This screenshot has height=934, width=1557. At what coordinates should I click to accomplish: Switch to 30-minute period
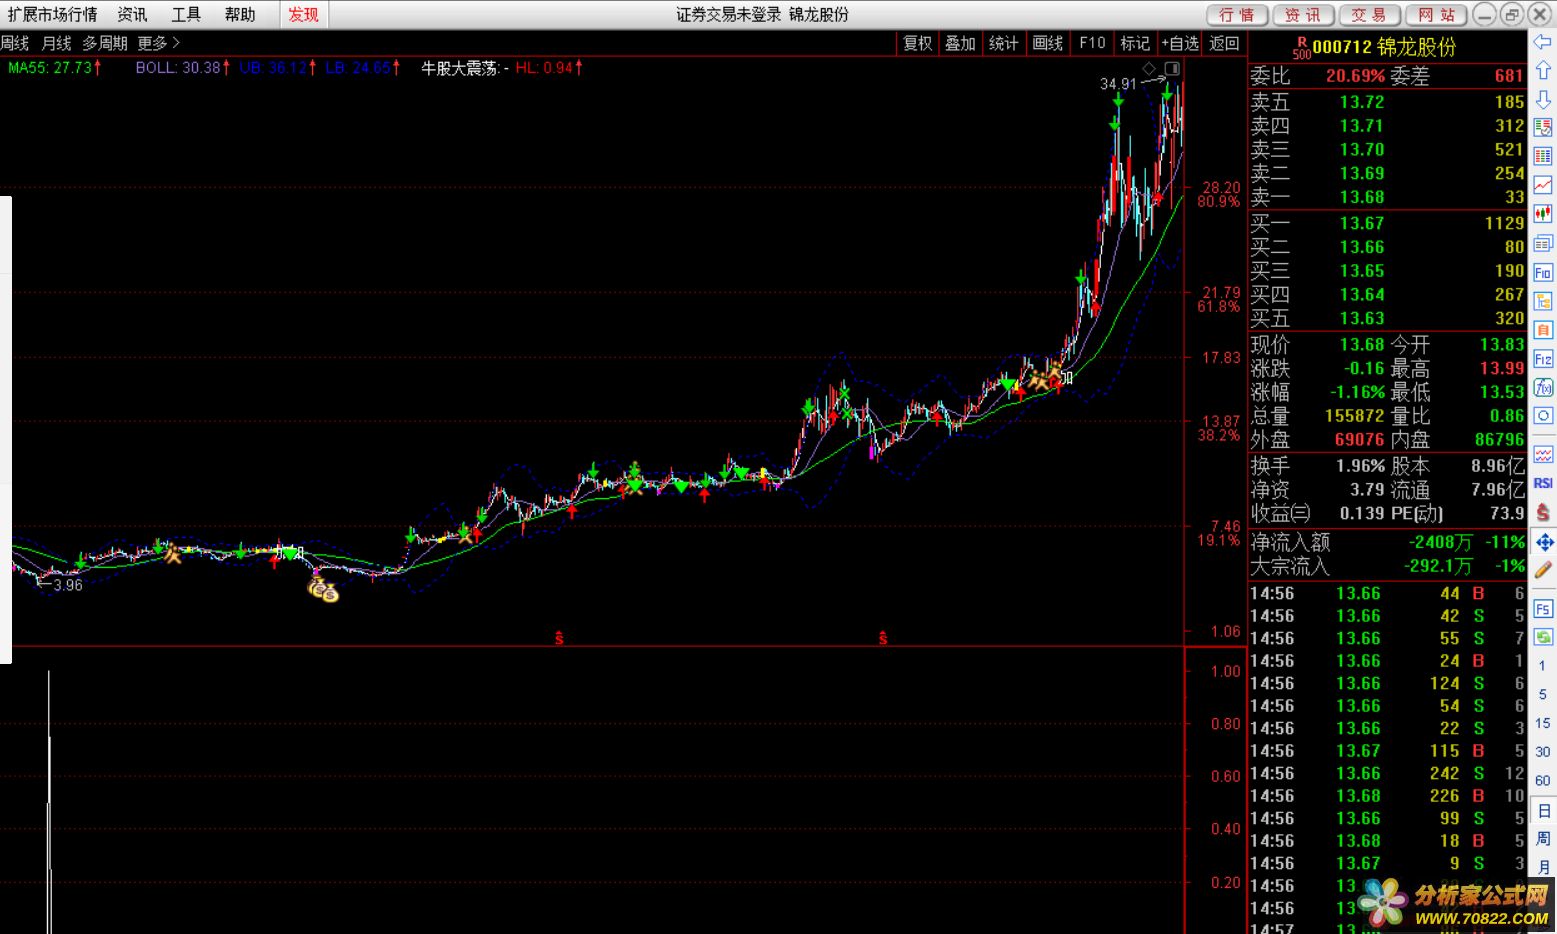[x=1542, y=752]
